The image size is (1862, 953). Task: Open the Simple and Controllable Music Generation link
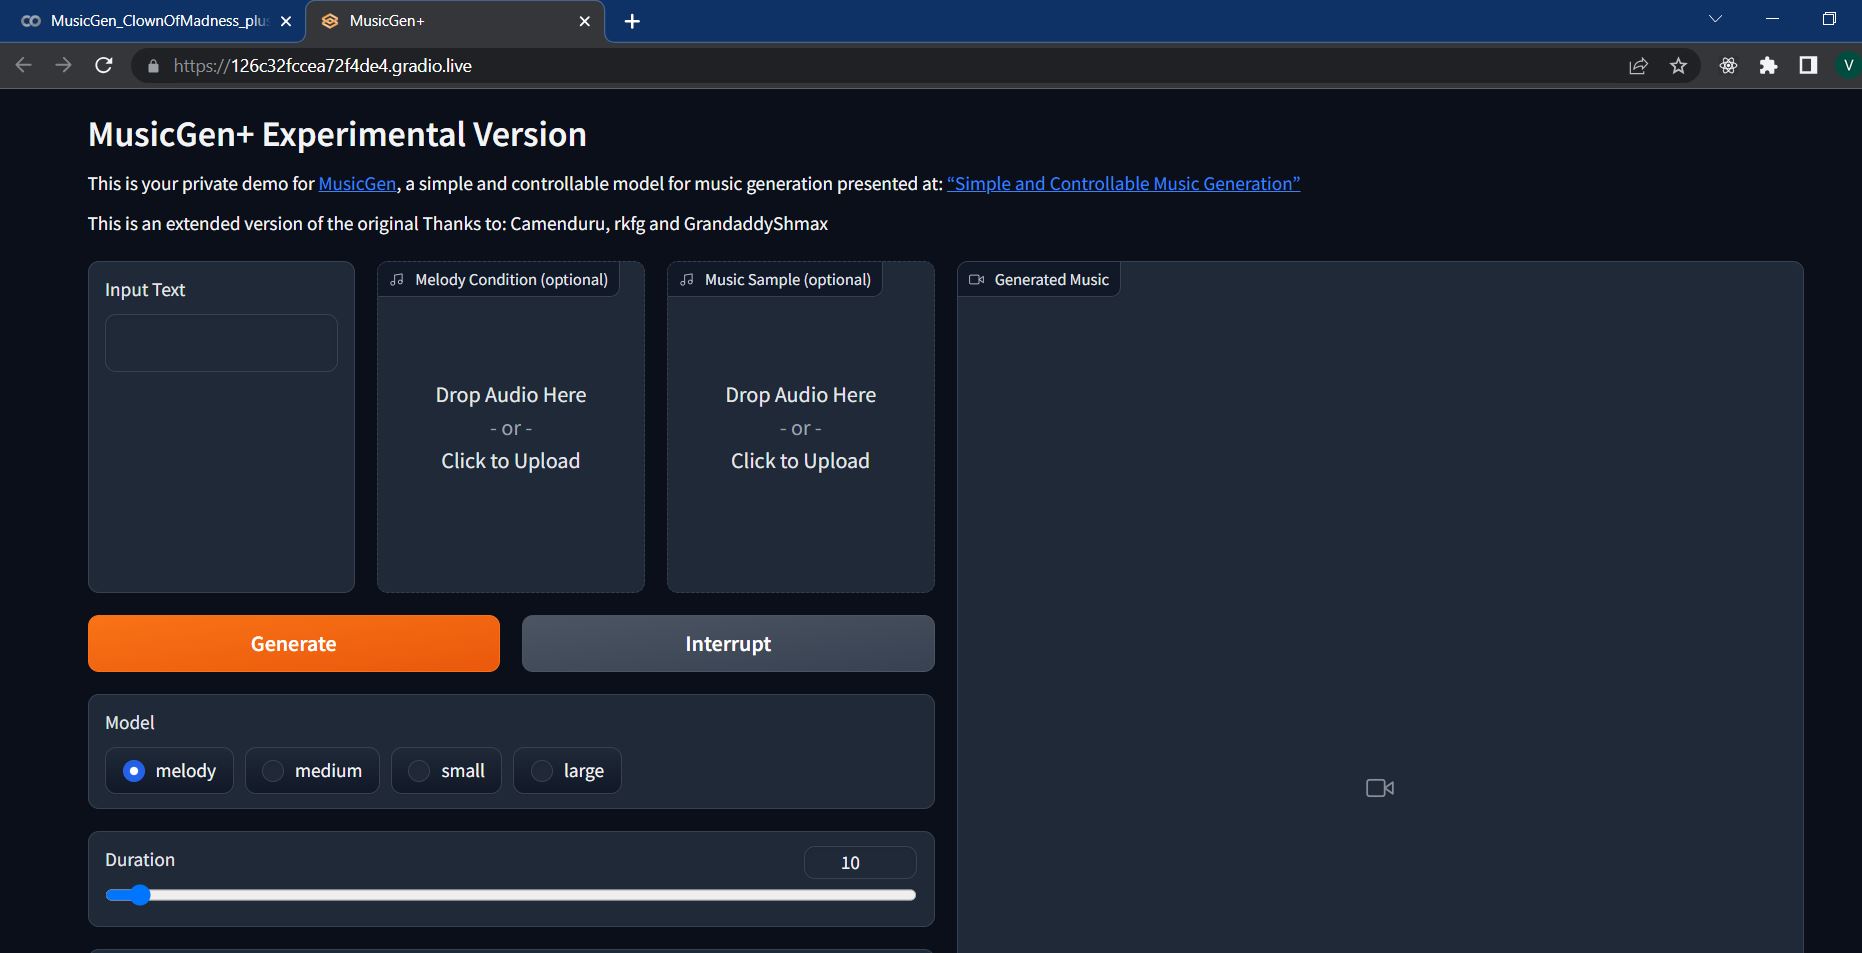(x=1123, y=184)
